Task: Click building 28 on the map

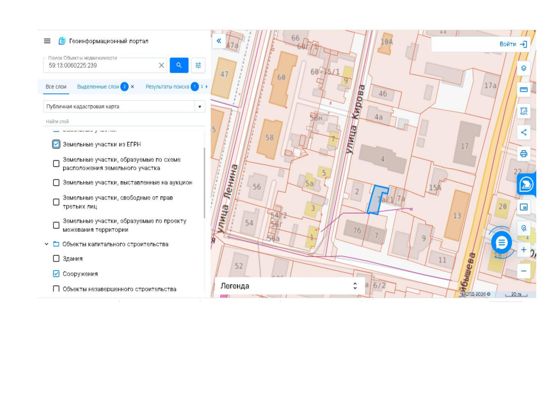Action: (502, 207)
